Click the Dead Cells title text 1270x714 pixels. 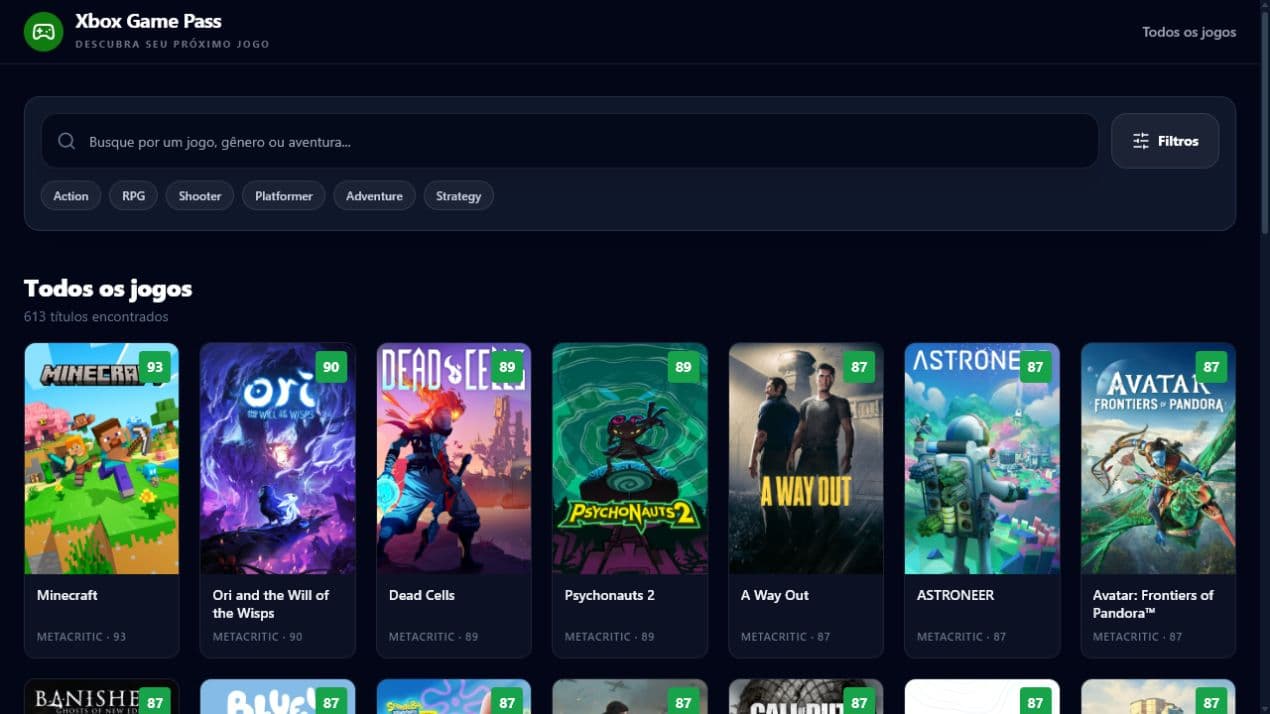pos(421,595)
